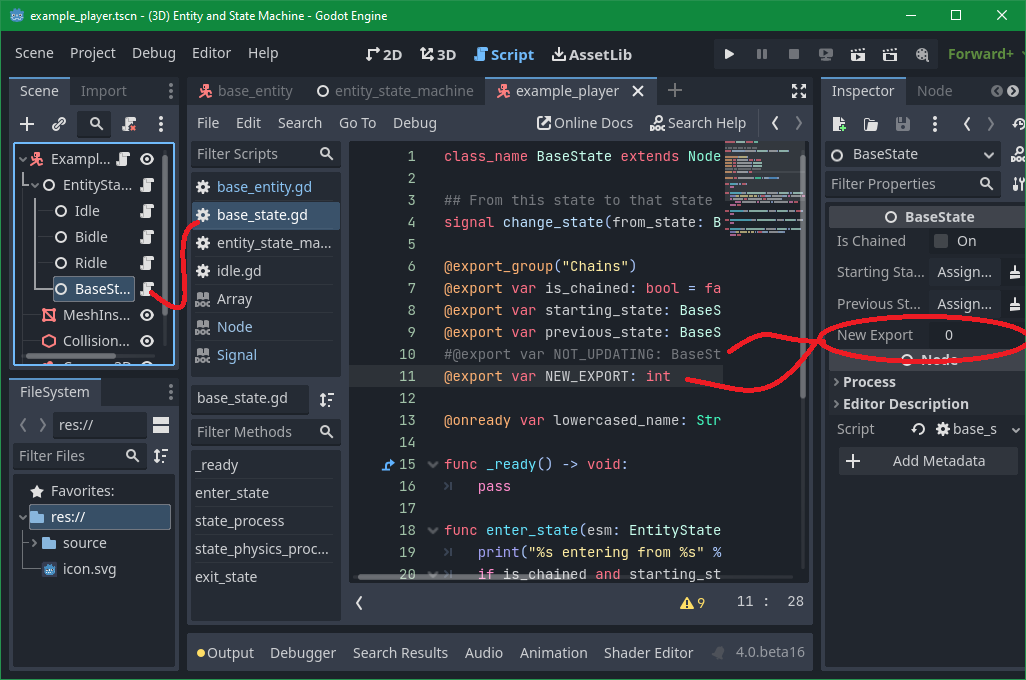Image resolution: width=1026 pixels, height=680 pixels.
Task: Open Search Help in the script editor
Action: coord(698,122)
